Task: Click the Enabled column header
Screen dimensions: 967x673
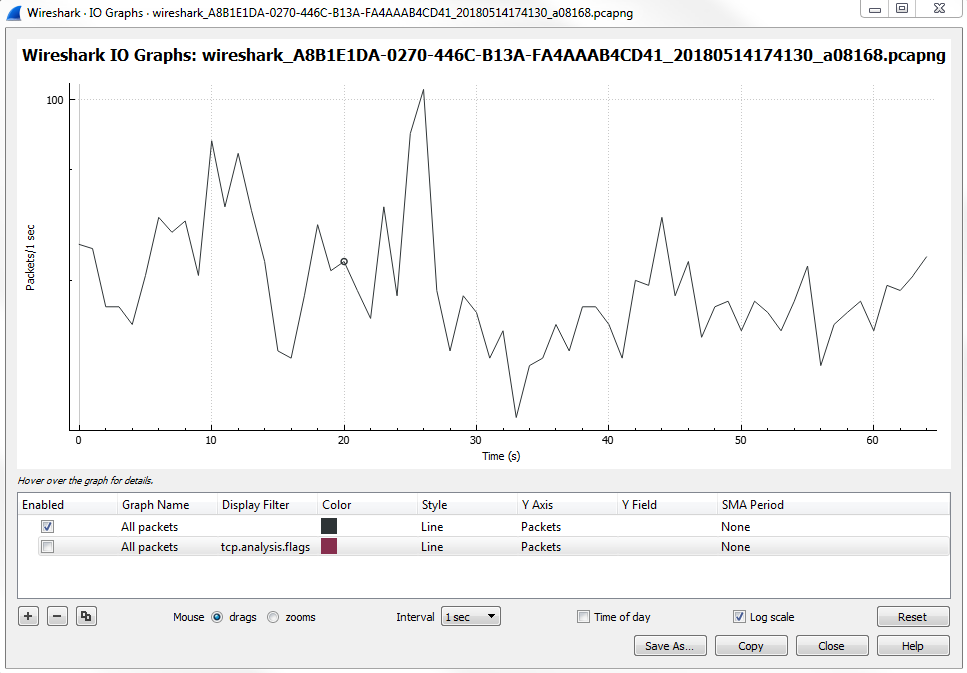Action: point(68,505)
